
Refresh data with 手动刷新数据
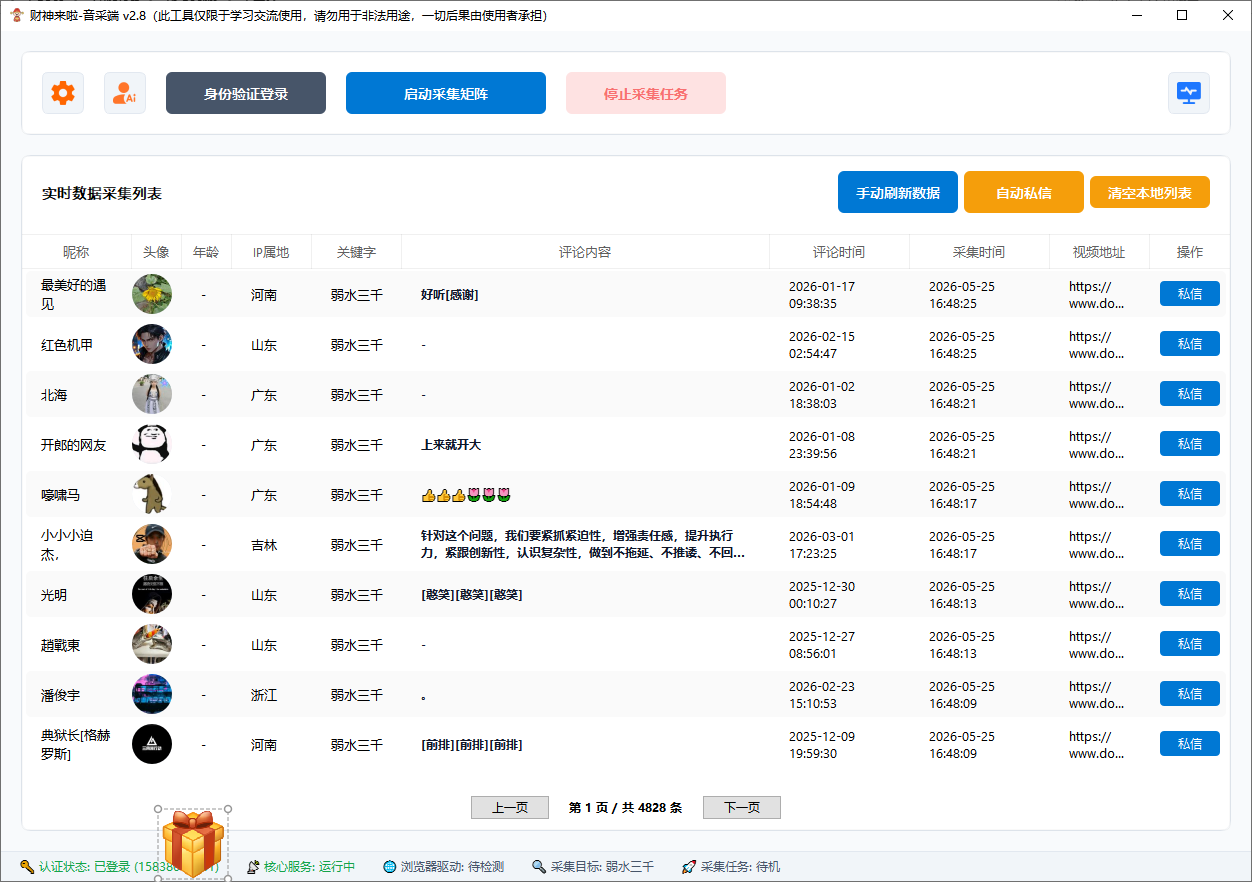point(898,192)
